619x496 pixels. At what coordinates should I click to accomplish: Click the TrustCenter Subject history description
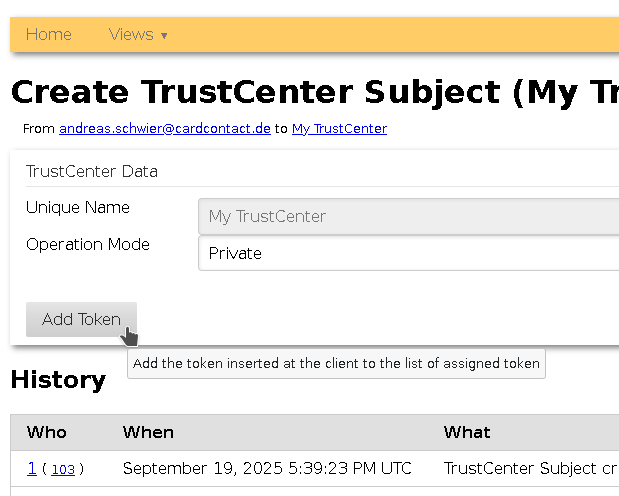[530, 468]
